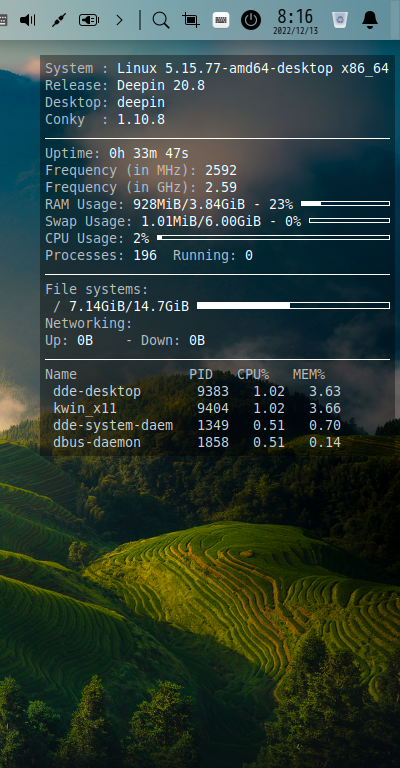
Task: Open the on-screen keyboard icon
Action: [x=221, y=20]
